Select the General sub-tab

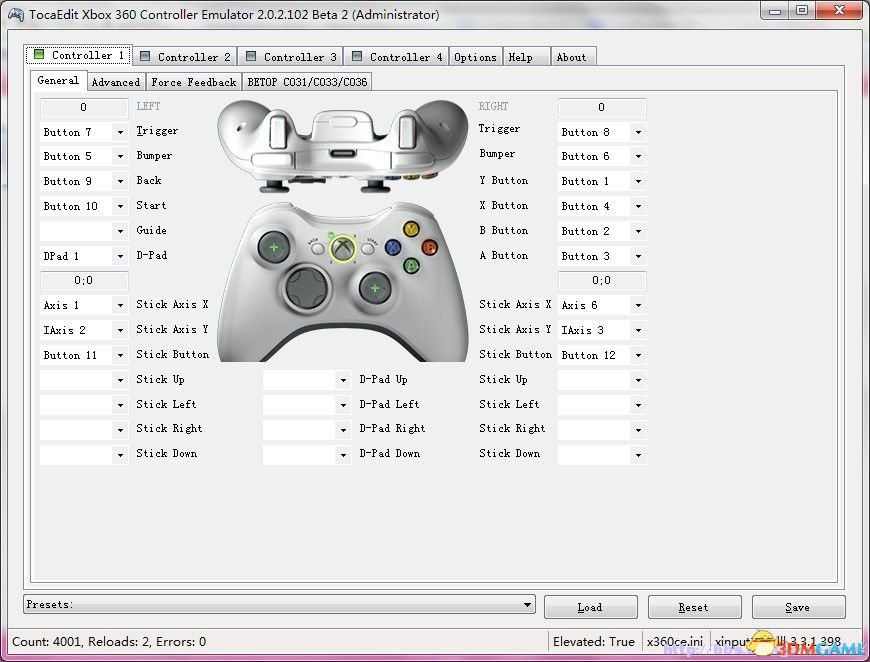(x=58, y=80)
